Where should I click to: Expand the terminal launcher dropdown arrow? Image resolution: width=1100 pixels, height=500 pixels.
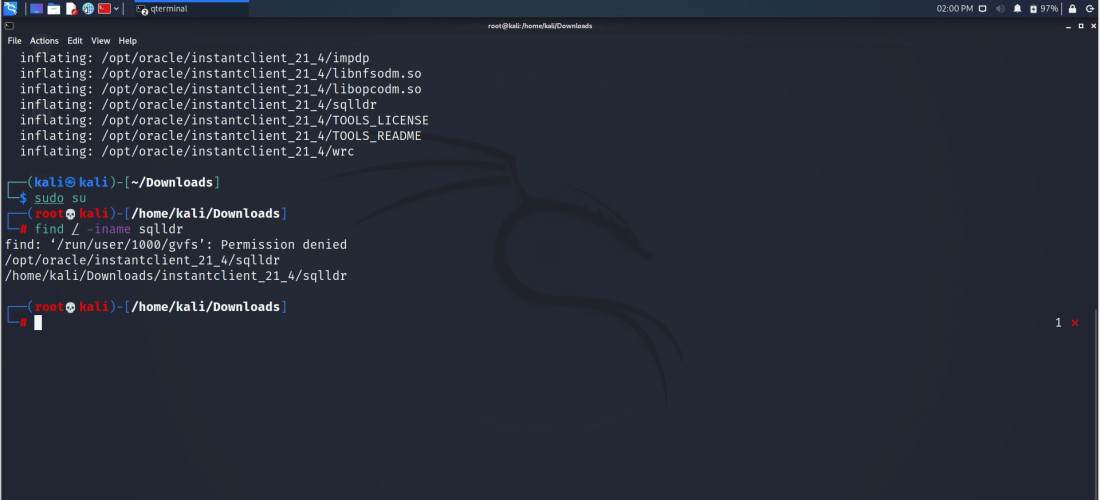pos(116,8)
